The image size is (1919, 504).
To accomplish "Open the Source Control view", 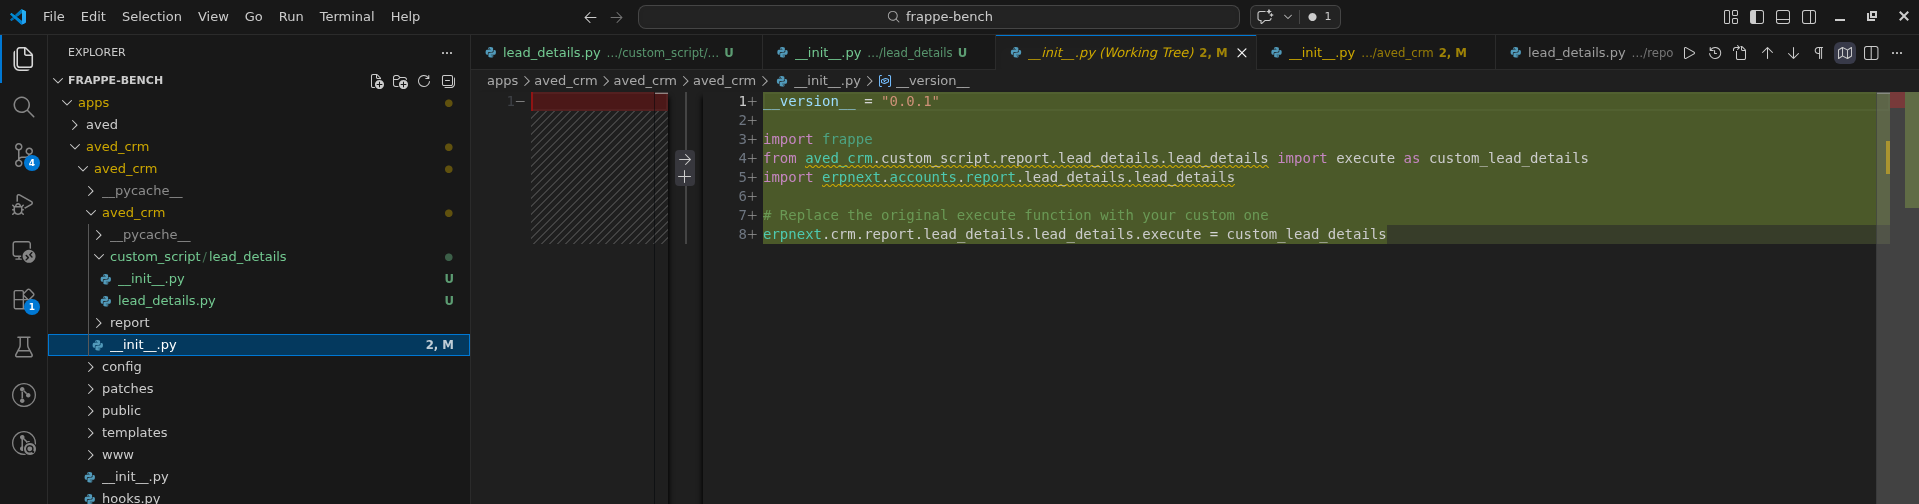I will pos(24,154).
